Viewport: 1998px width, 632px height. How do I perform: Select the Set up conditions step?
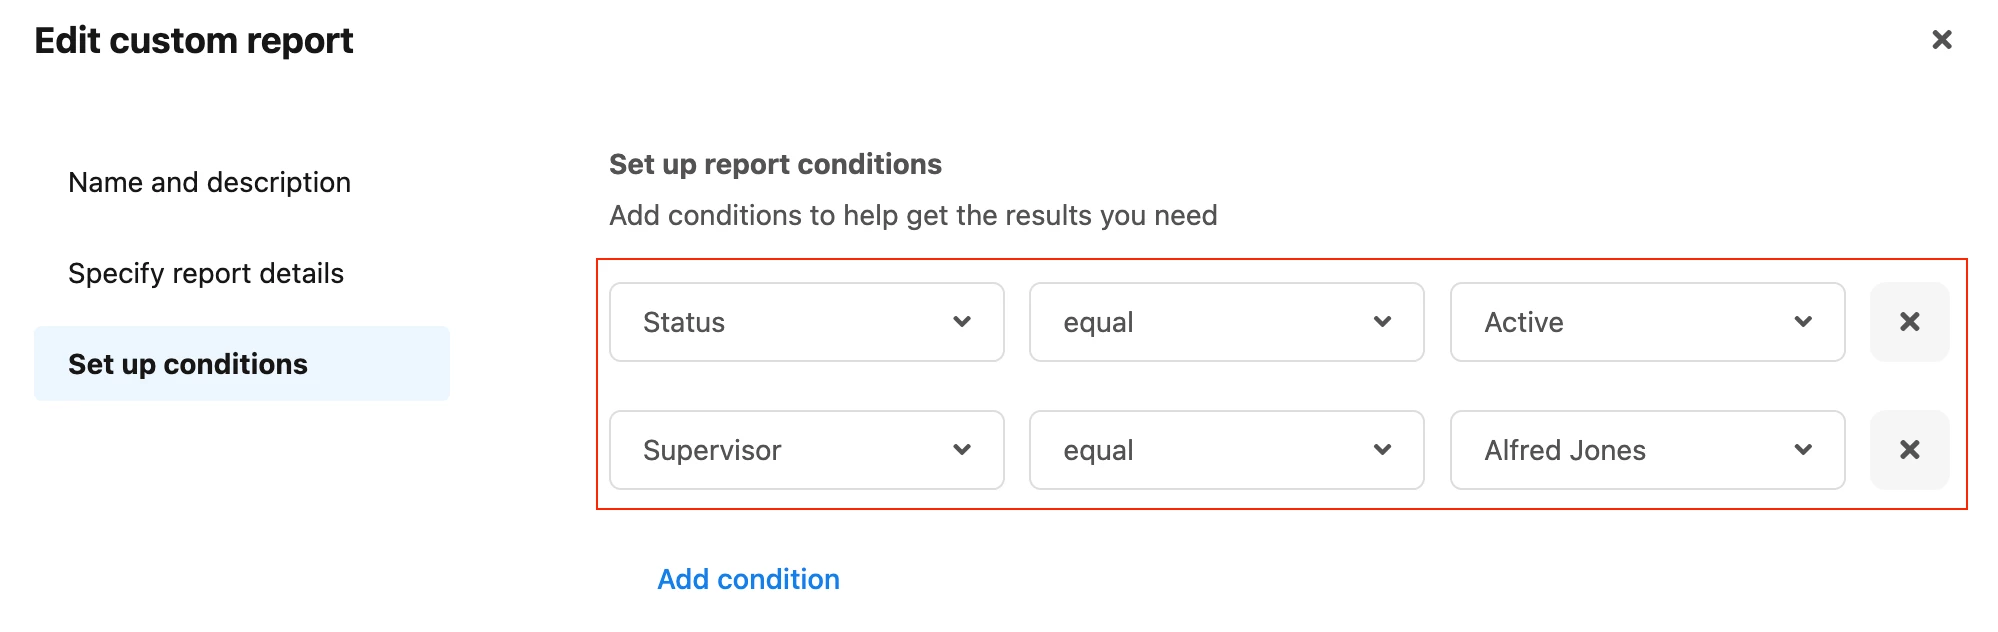pos(242,364)
